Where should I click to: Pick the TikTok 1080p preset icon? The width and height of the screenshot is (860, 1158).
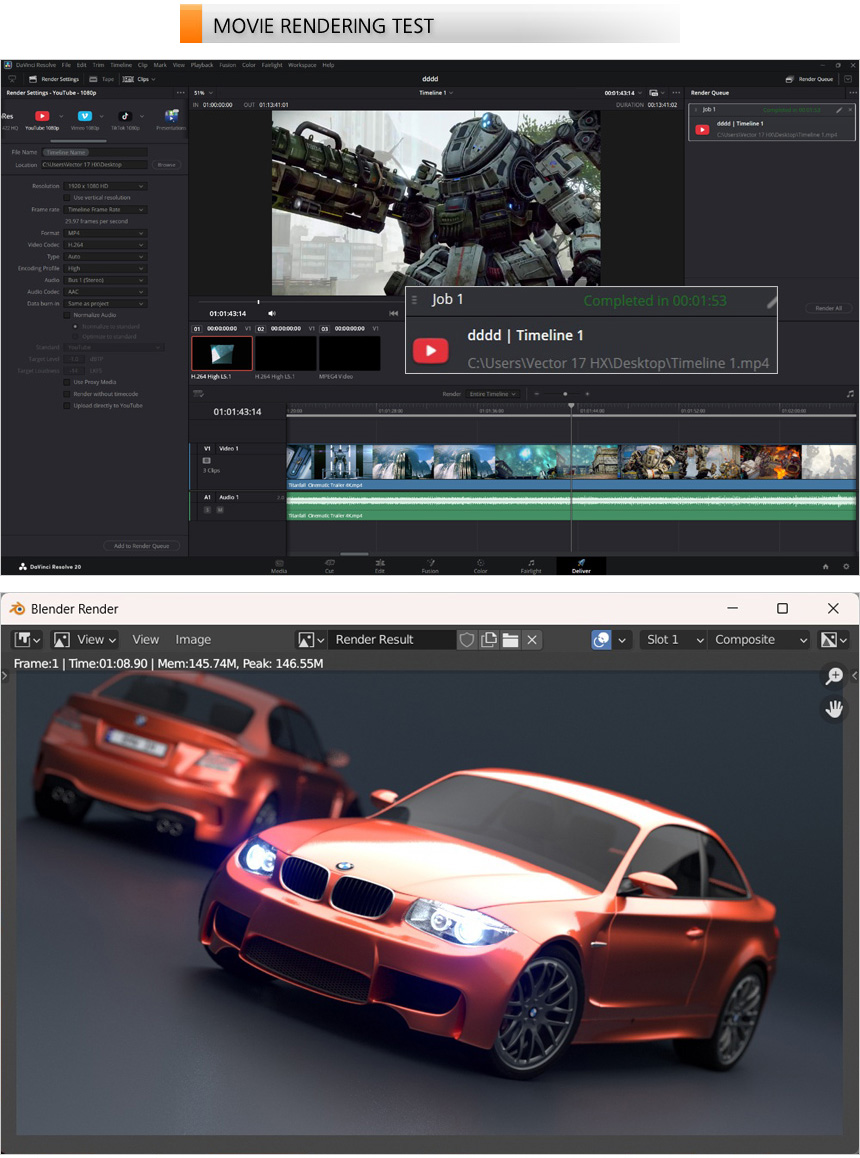125,116
